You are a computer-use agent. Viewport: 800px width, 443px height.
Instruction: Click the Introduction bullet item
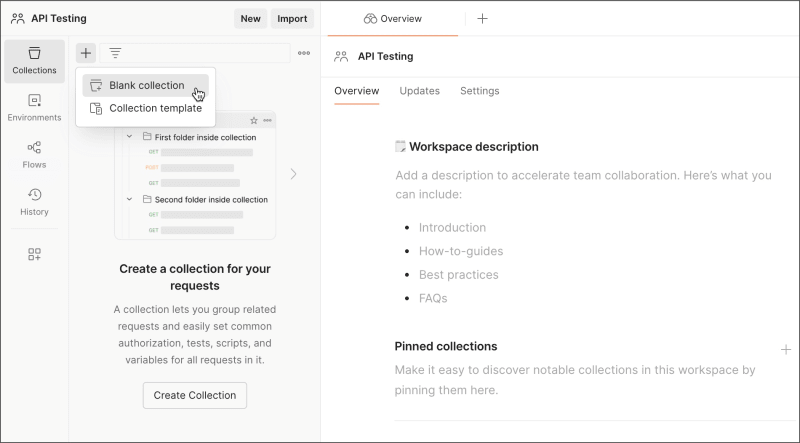[452, 228]
